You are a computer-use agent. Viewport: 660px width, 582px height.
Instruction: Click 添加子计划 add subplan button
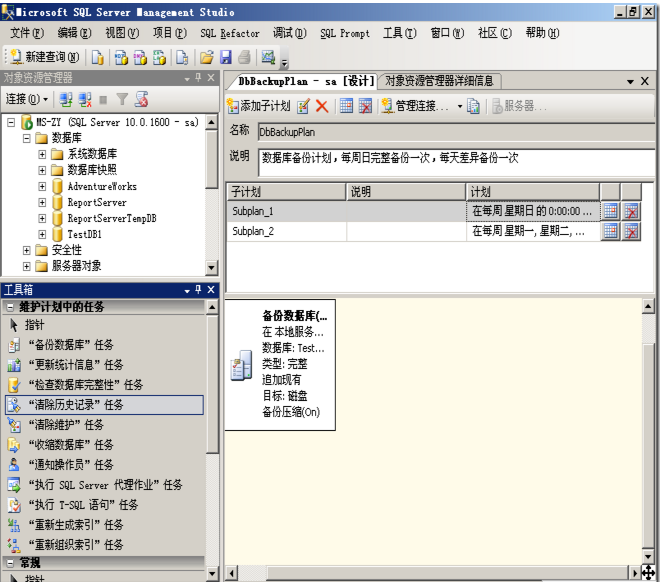[x=259, y=106]
